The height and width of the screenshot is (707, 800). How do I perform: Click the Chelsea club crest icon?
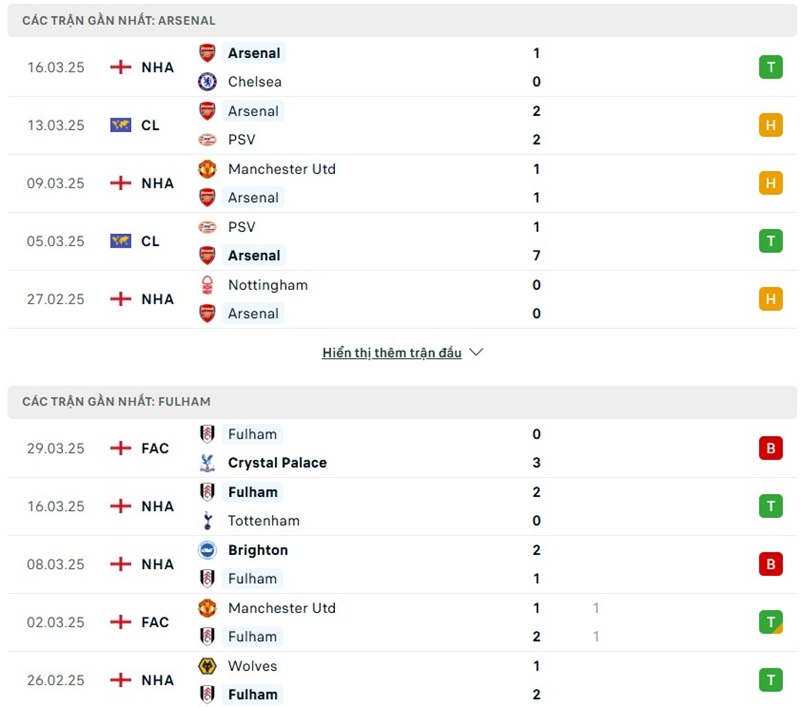pos(207,82)
